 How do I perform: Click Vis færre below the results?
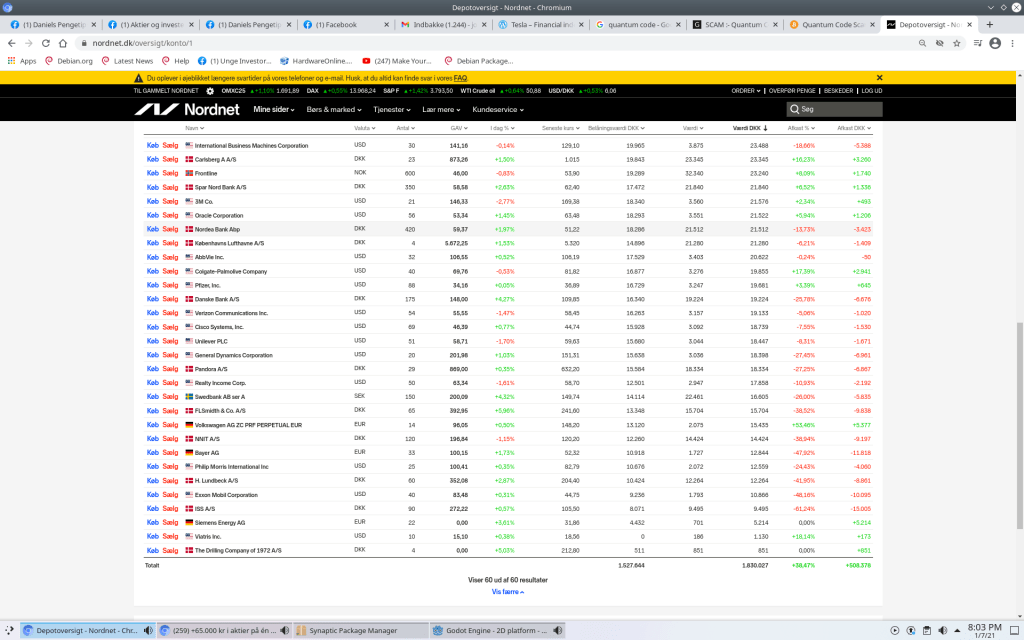509,592
